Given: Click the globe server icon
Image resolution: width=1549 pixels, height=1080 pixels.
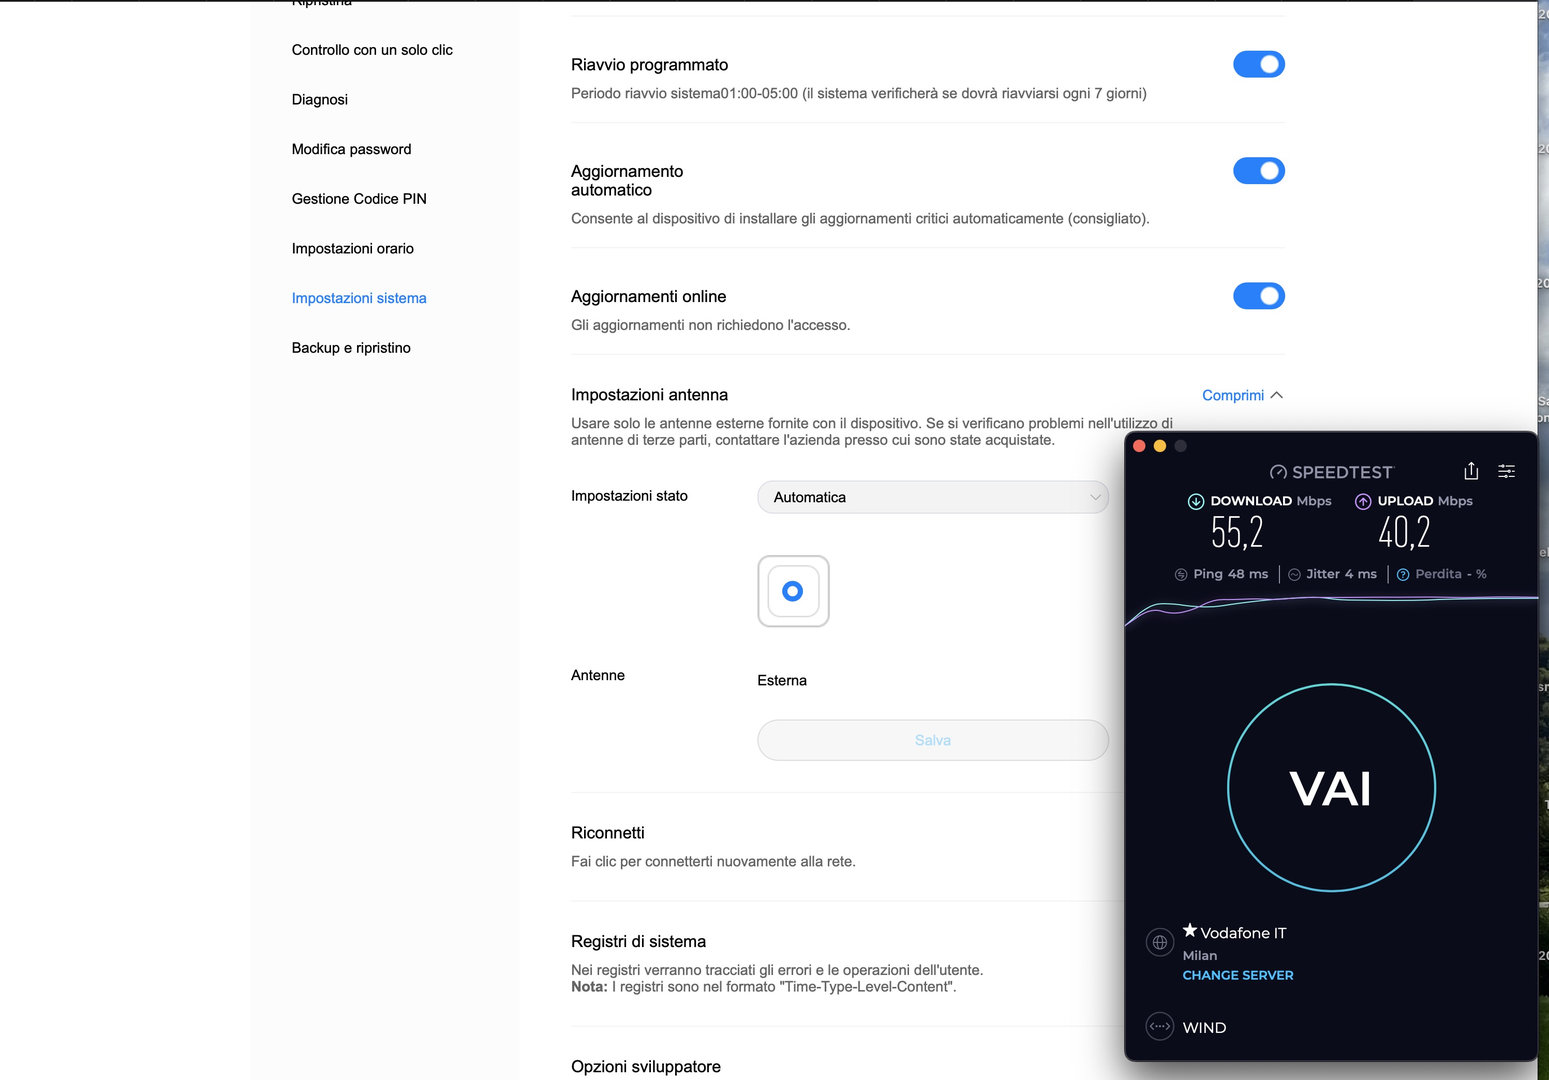Looking at the screenshot, I should (1160, 942).
